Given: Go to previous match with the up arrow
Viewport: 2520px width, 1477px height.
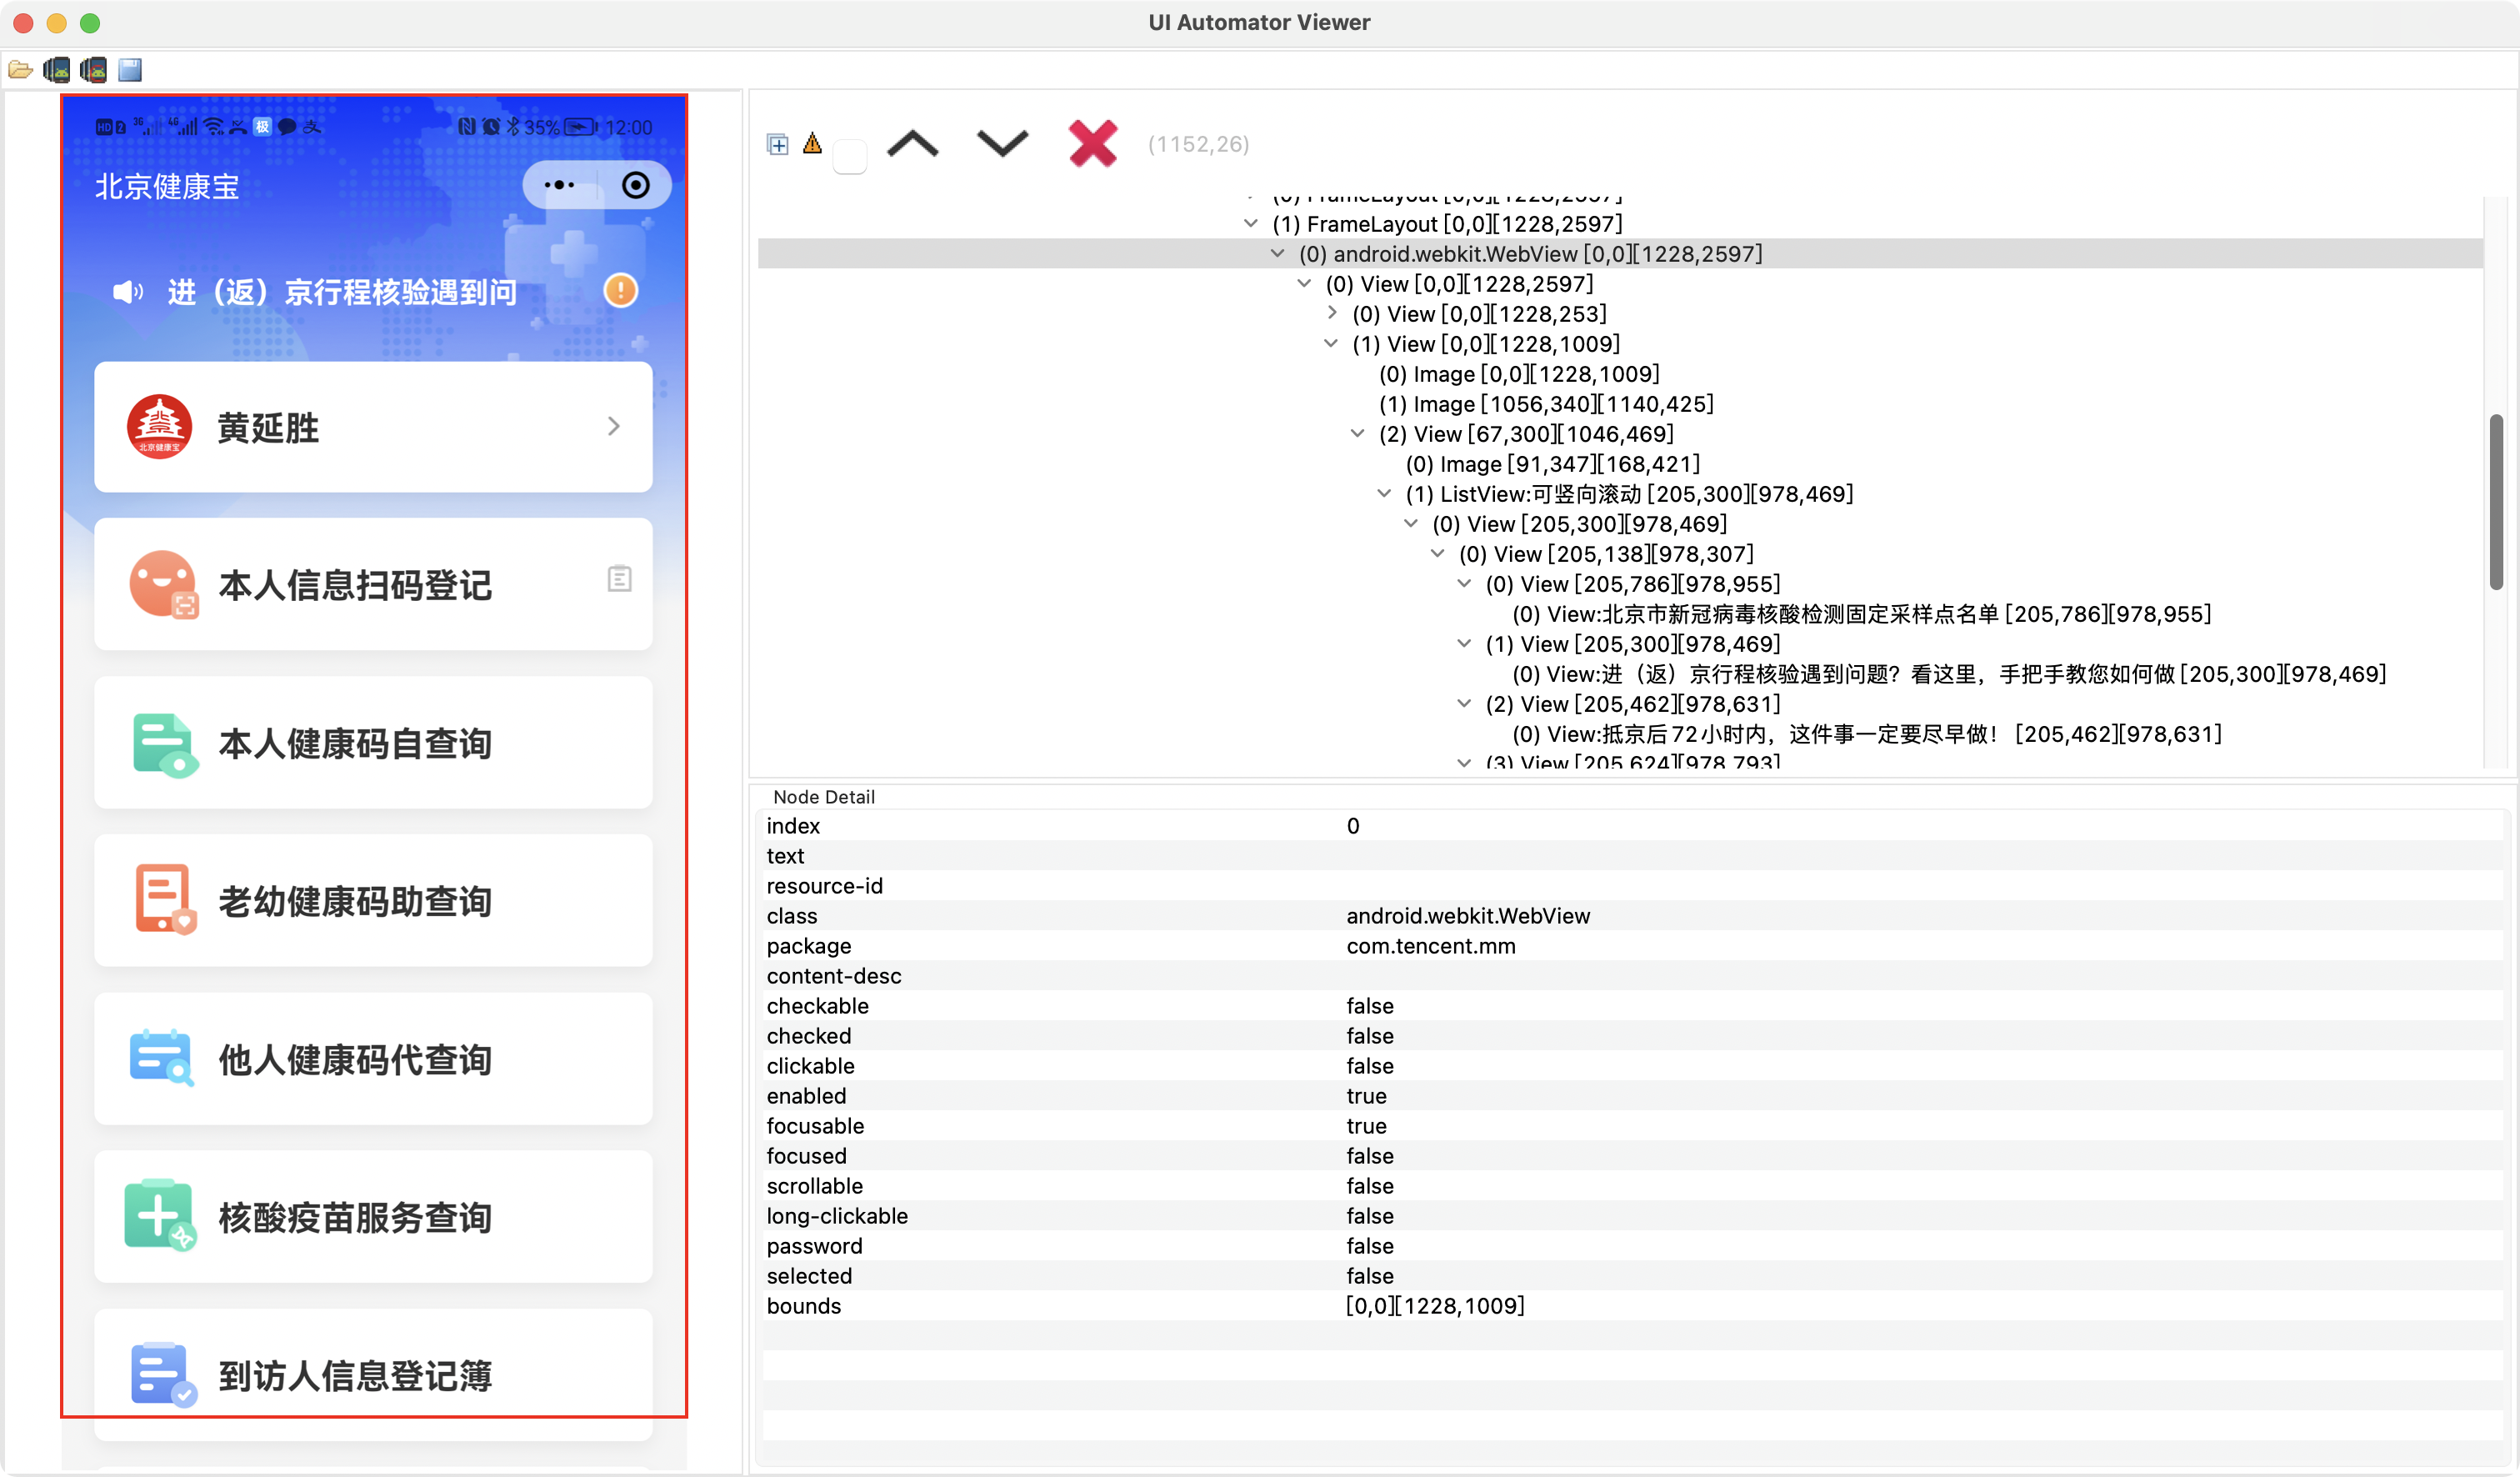Looking at the screenshot, I should pos(912,144).
